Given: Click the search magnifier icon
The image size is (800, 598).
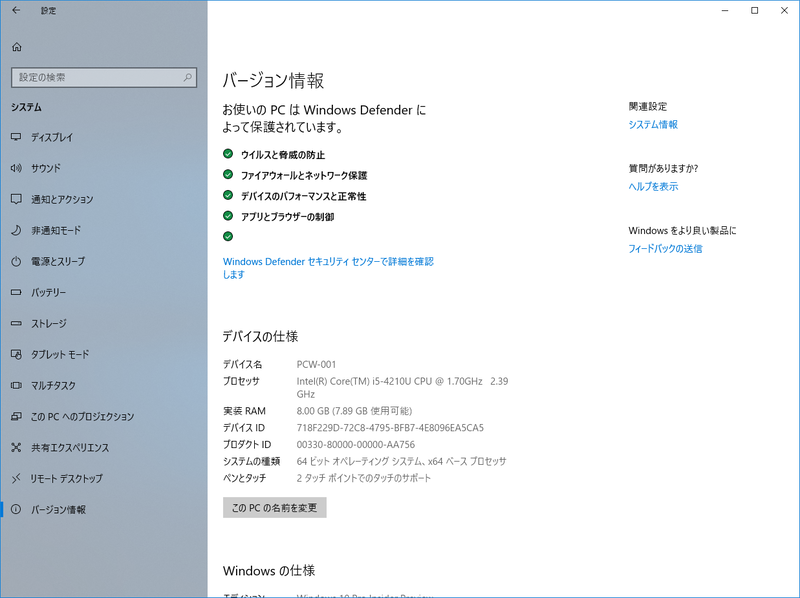Looking at the screenshot, I should tap(187, 78).
